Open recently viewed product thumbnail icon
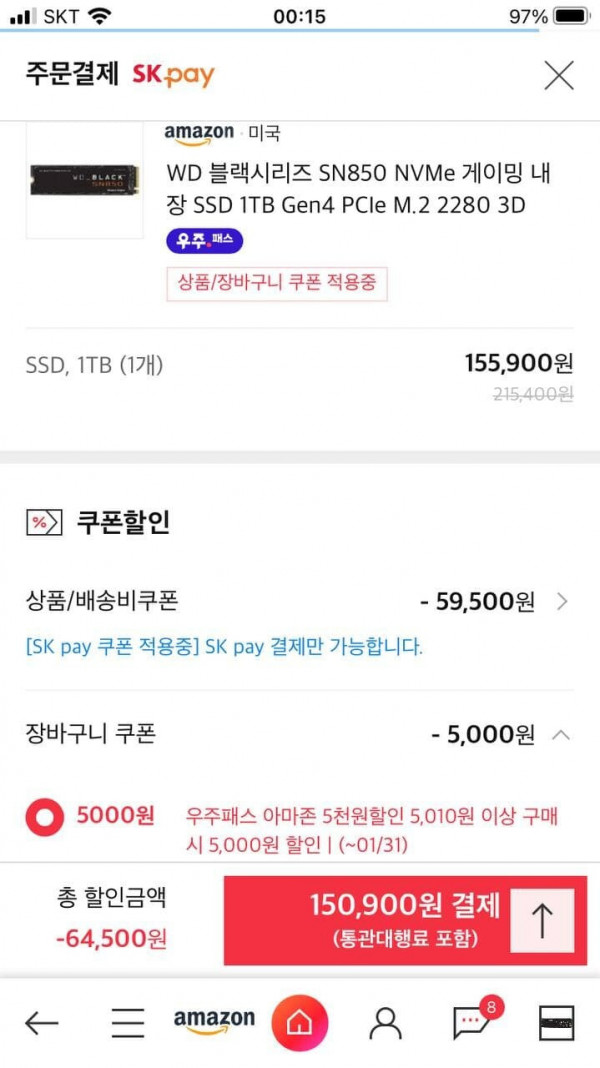This screenshot has width=600, height=1068. point(556,1023)
